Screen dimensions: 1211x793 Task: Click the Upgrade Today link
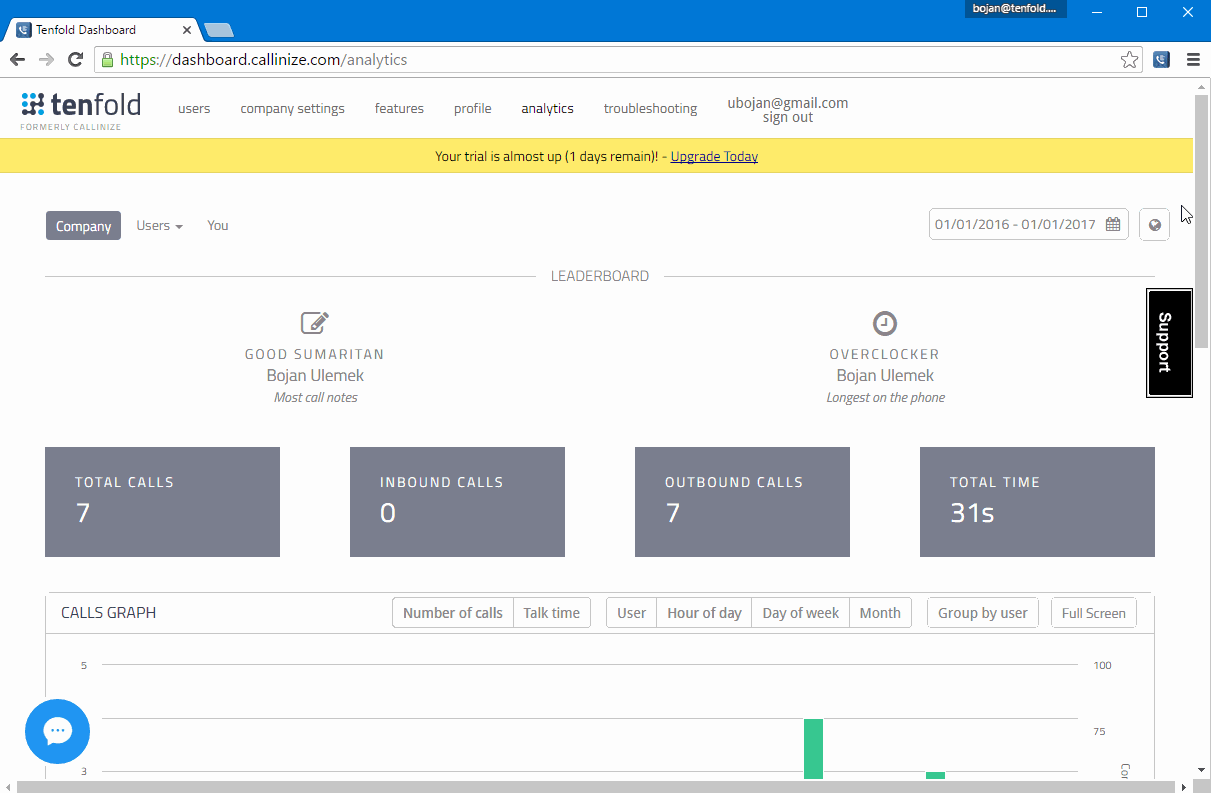(x=714, y=156)
